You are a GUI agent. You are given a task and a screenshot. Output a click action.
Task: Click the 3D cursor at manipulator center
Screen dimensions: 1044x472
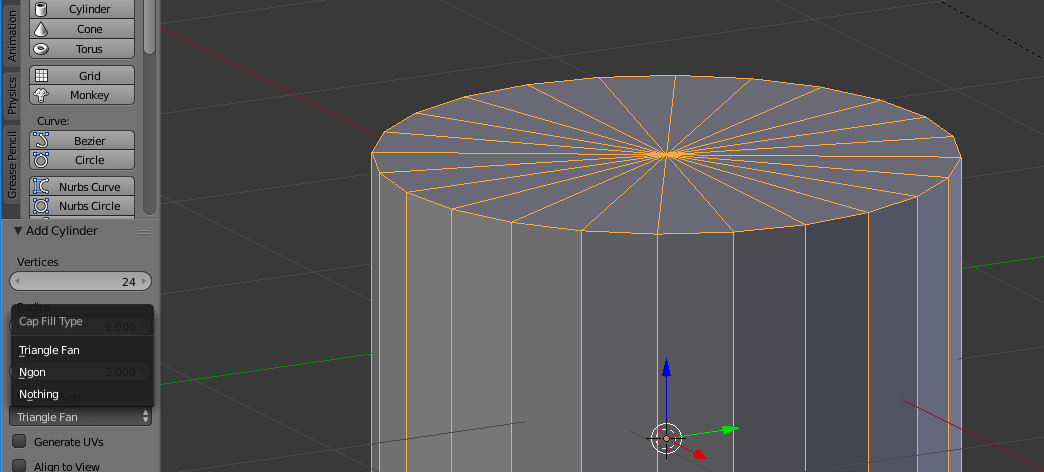(666, 439)
